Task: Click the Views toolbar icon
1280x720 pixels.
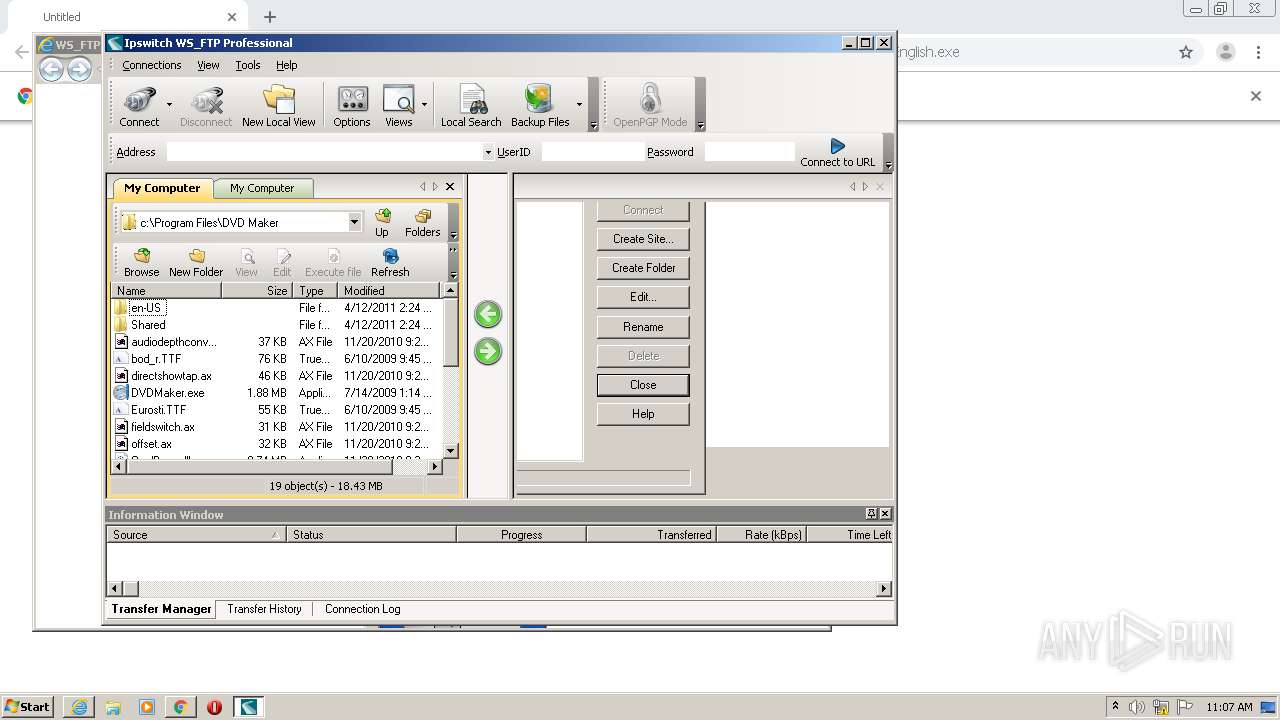Action: (398, 105)
